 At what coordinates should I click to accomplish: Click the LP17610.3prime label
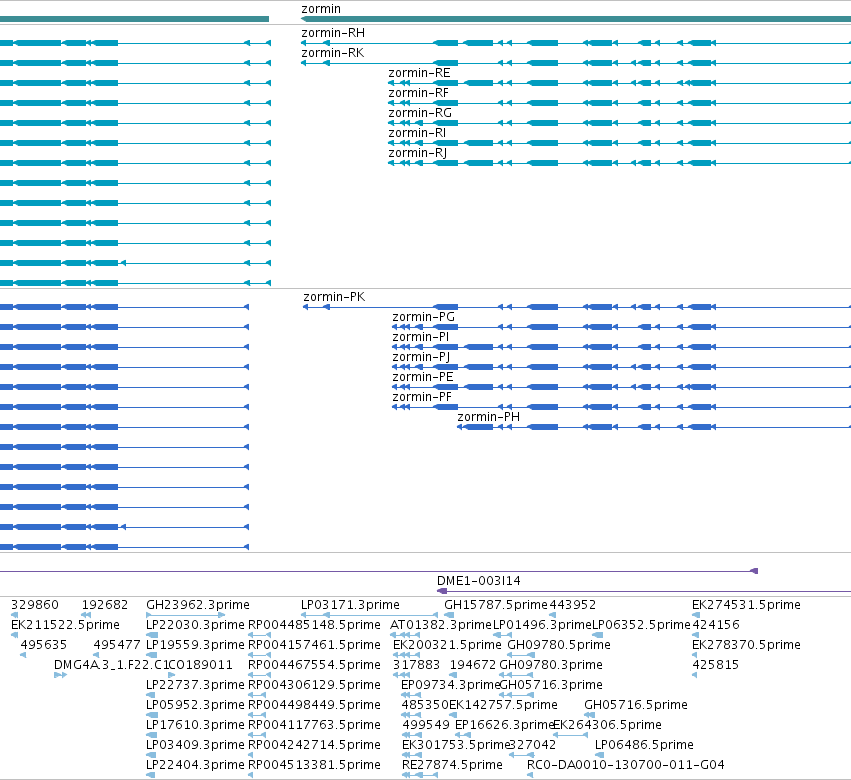195,726
